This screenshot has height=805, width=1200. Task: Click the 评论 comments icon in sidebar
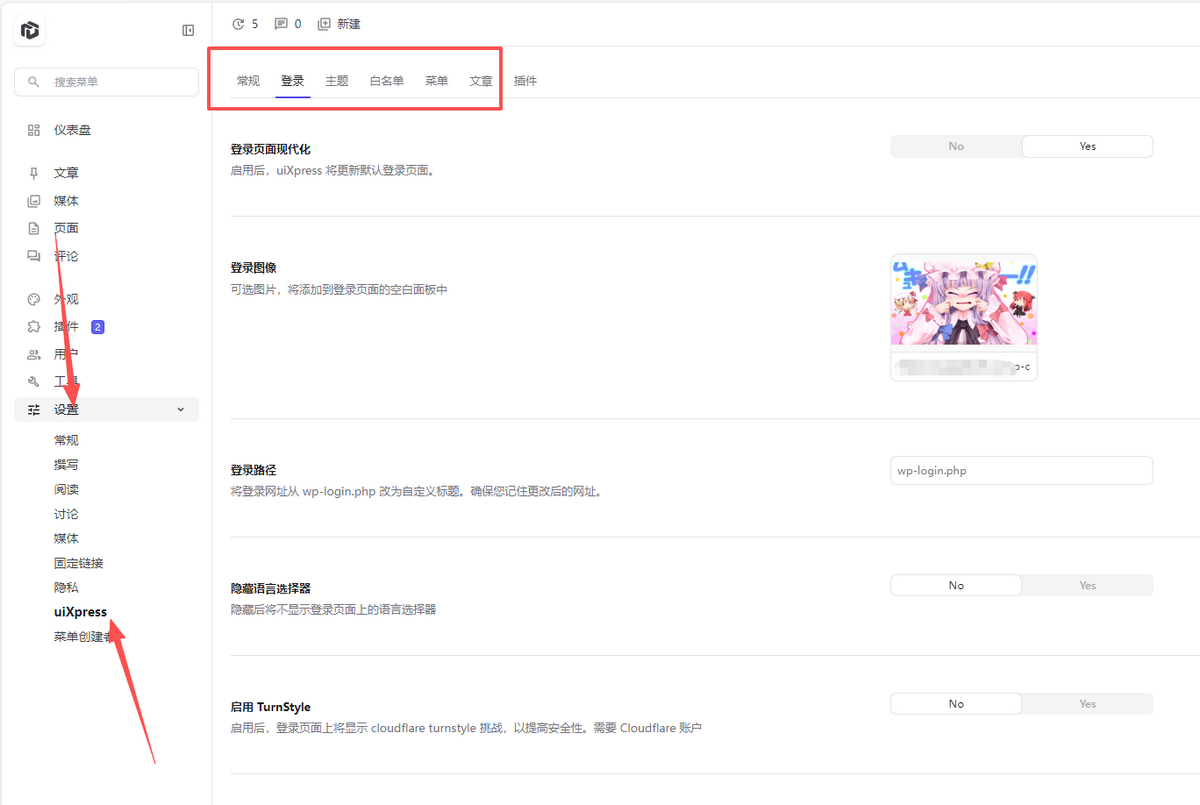pos(34,255)
